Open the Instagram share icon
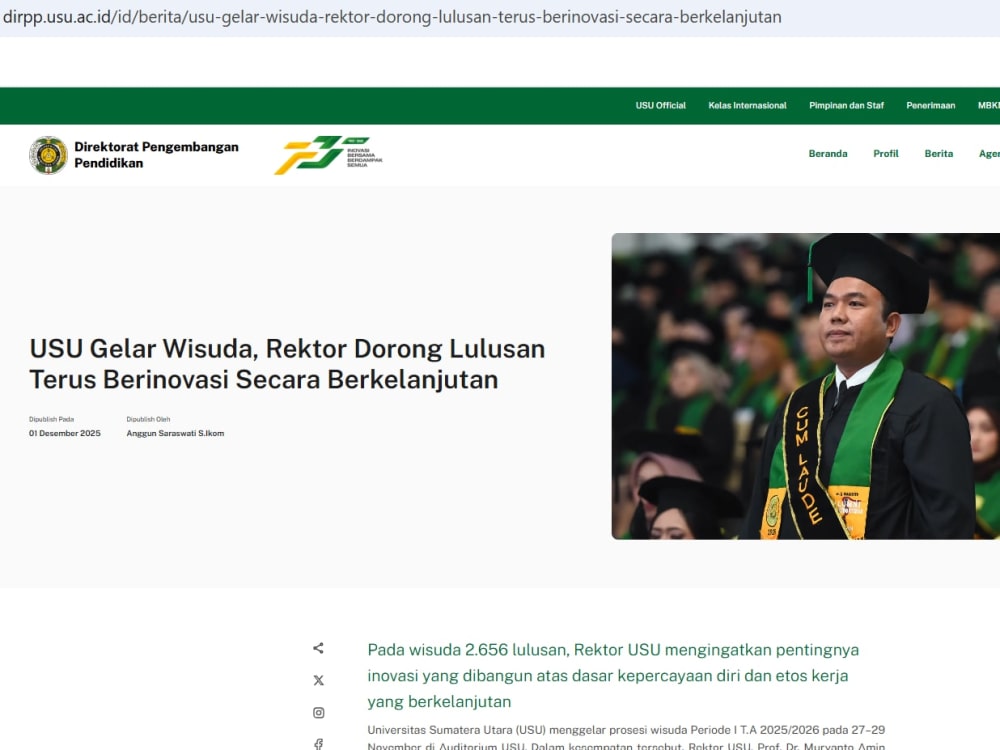Screen dimensions: 1000x750 318,712
